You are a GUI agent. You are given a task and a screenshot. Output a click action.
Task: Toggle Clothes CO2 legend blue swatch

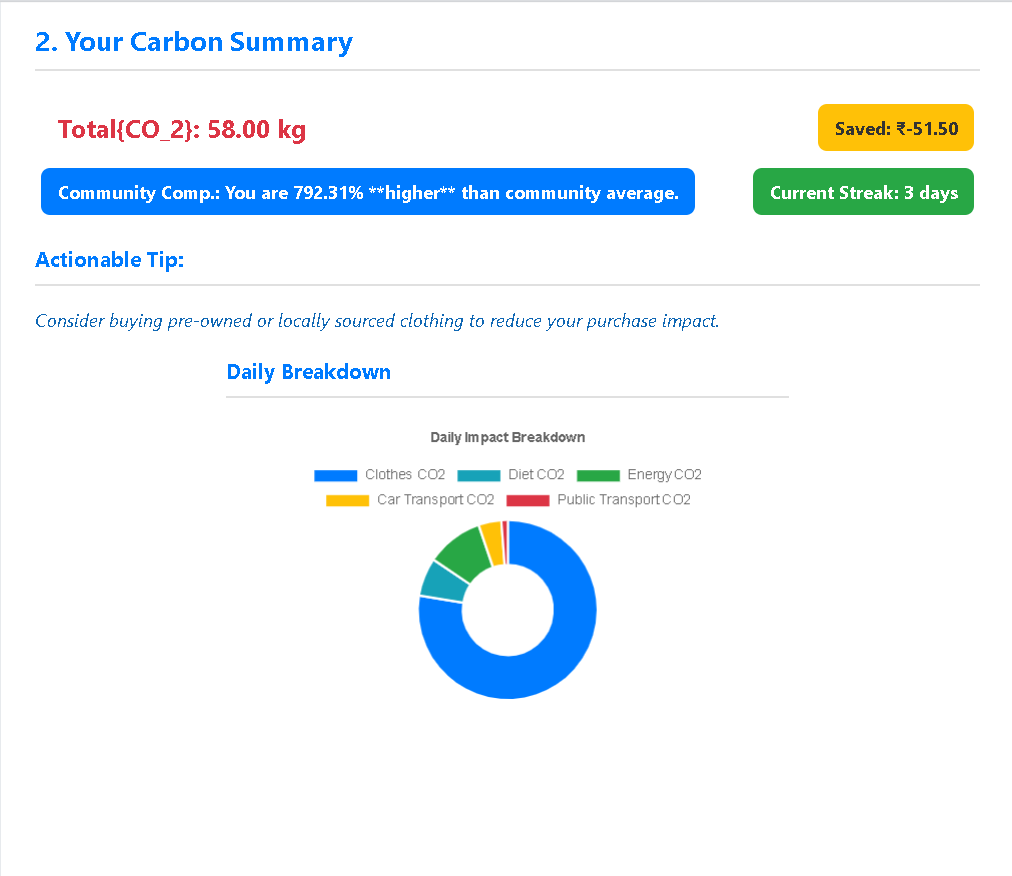(335, 475)
